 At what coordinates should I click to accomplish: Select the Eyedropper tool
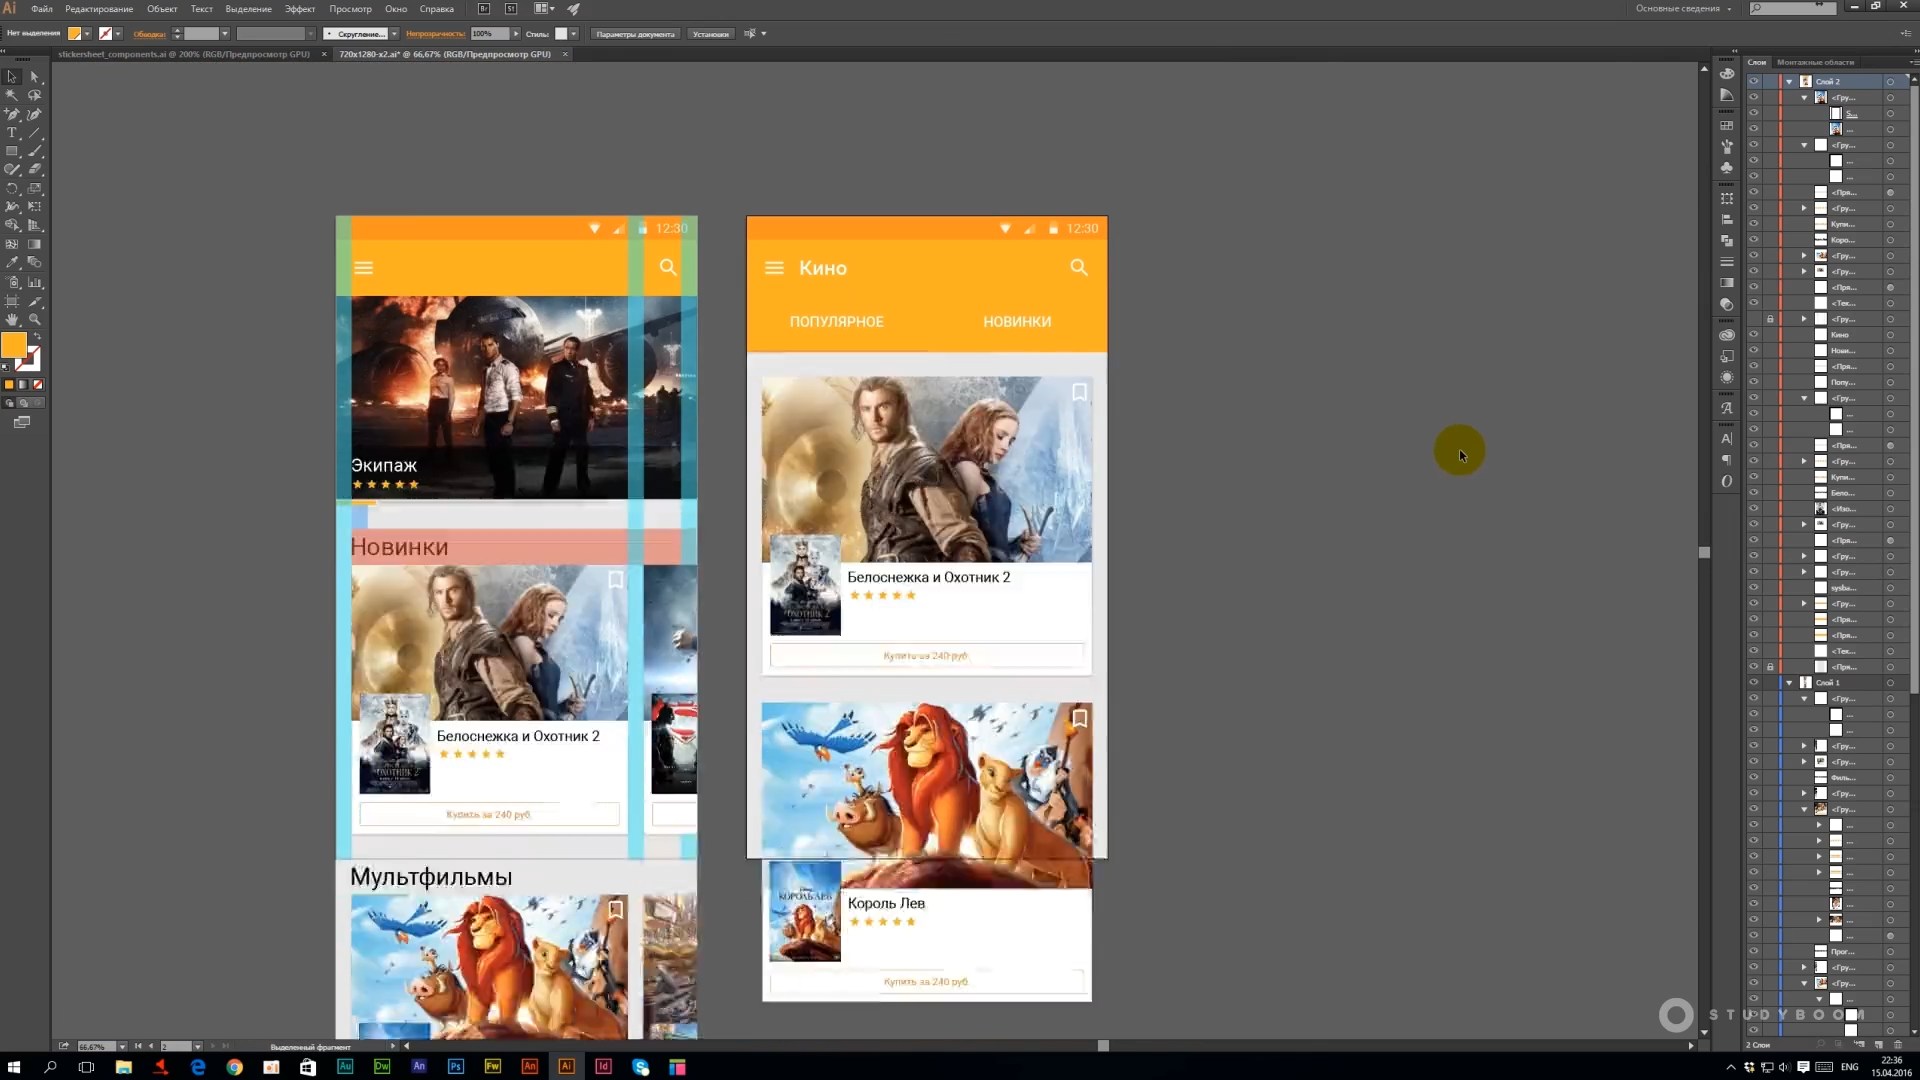coord(12,262)
